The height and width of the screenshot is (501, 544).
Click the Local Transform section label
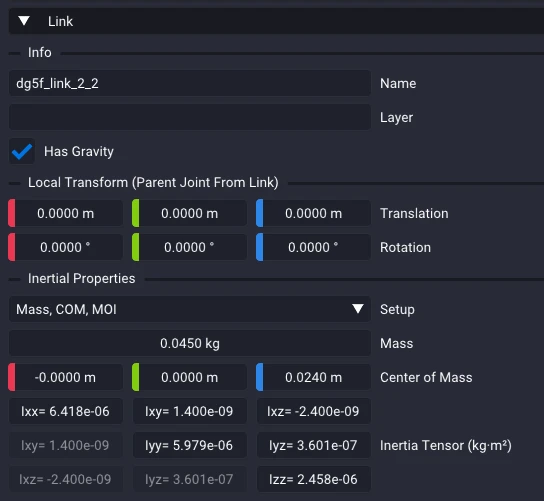(153, 182)
